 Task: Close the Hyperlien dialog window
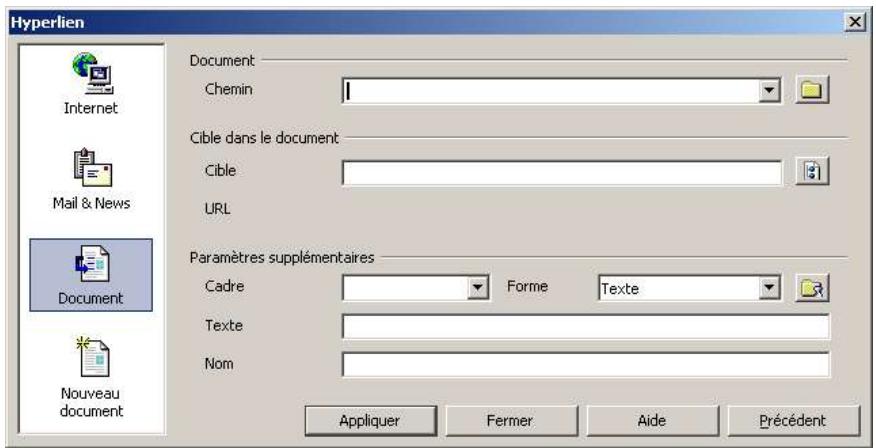coord(855,22)
